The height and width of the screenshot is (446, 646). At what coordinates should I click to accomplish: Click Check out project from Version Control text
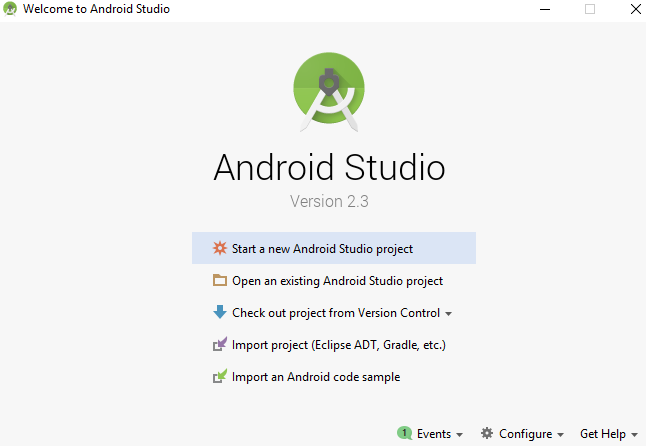(x=336, y=313)
